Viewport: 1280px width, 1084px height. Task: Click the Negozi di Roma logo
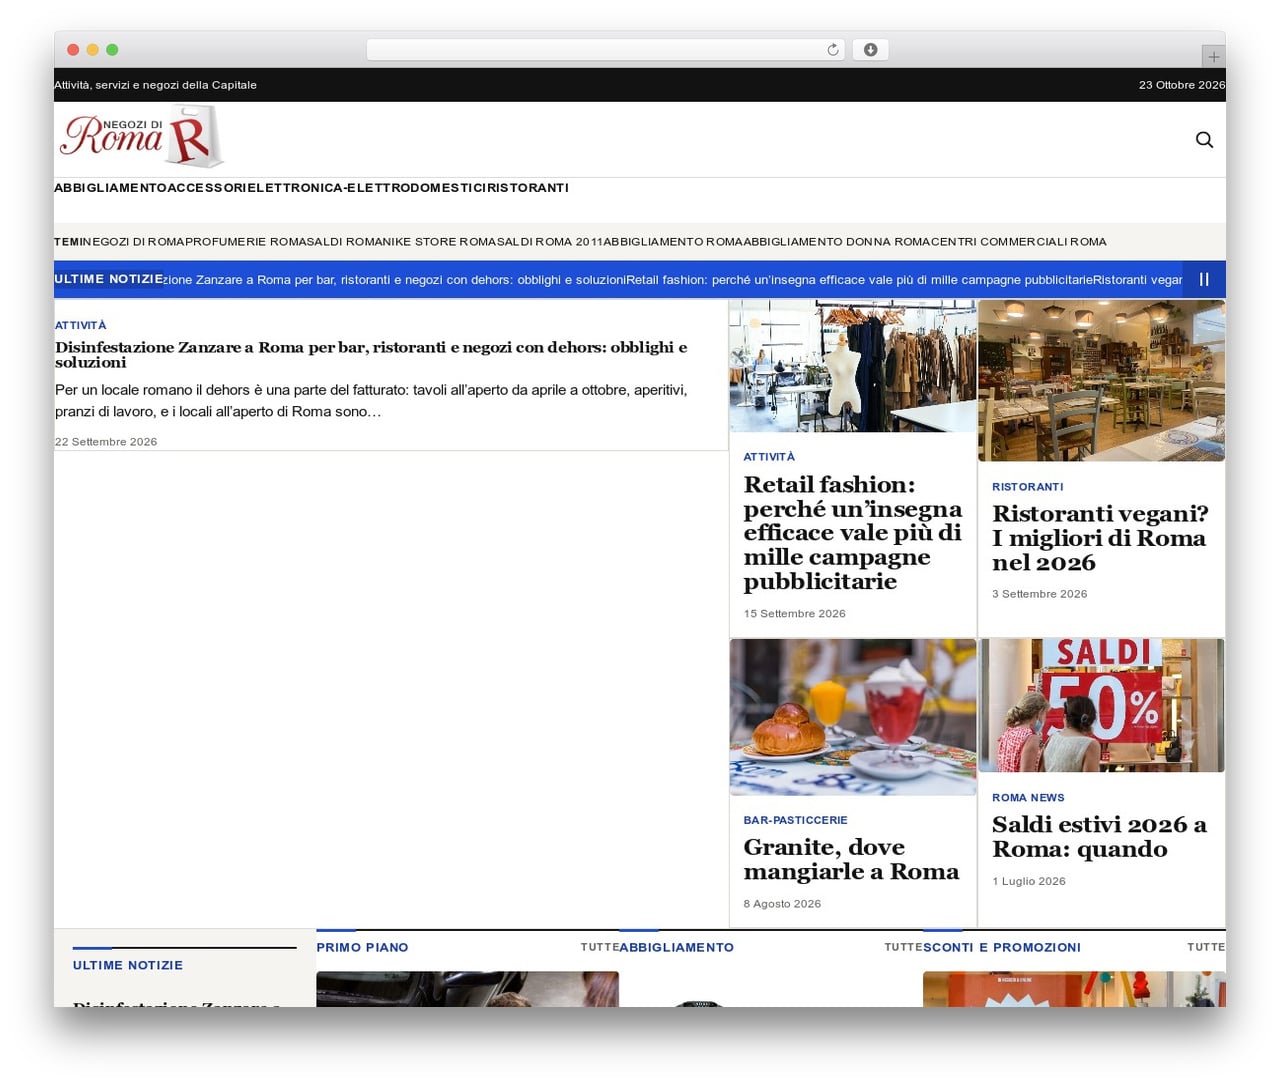tap(141, 136)
